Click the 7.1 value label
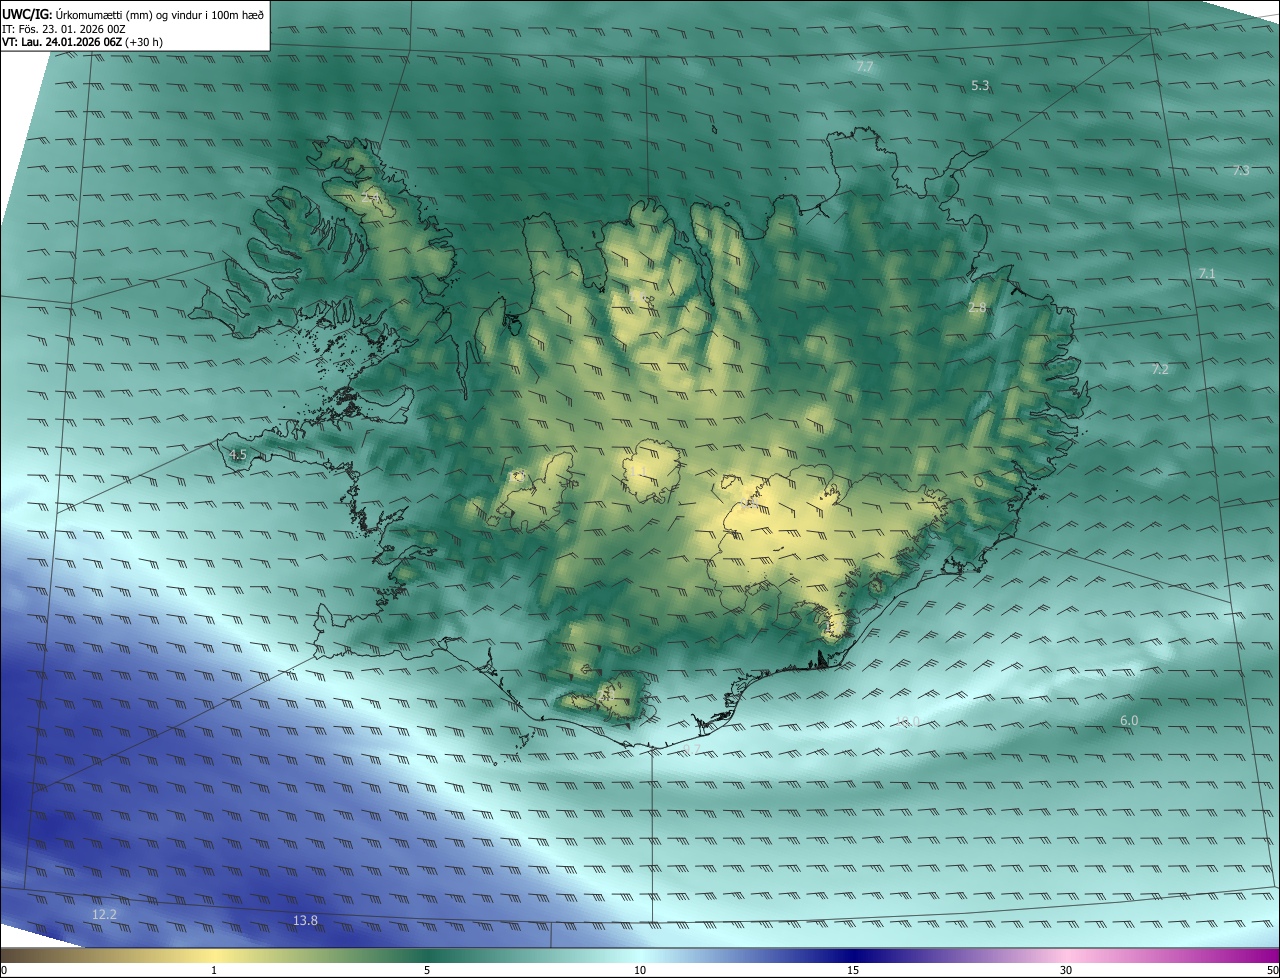1280x978 pixels. click(x=1207, y=274)
